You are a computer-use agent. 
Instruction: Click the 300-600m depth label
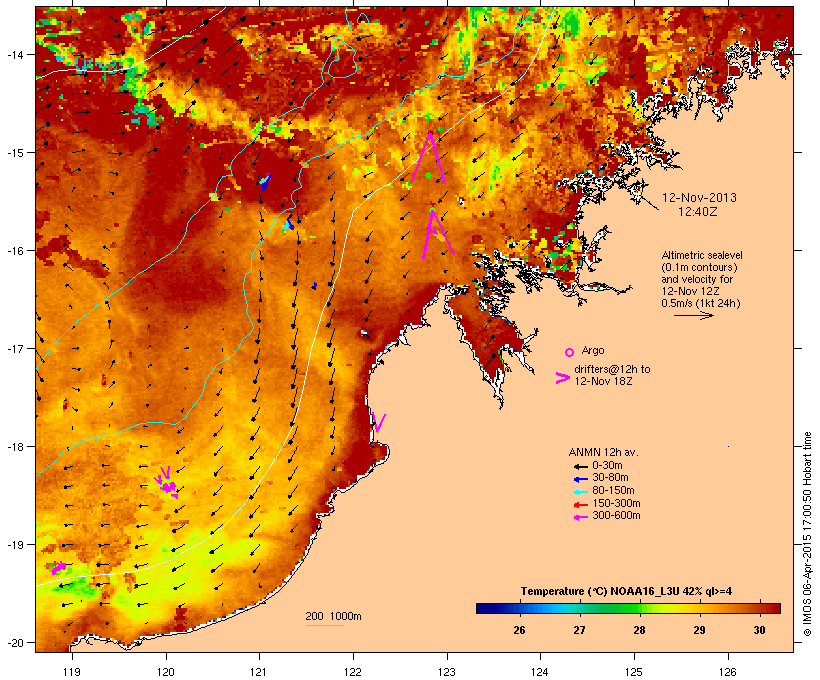point(616,516)
